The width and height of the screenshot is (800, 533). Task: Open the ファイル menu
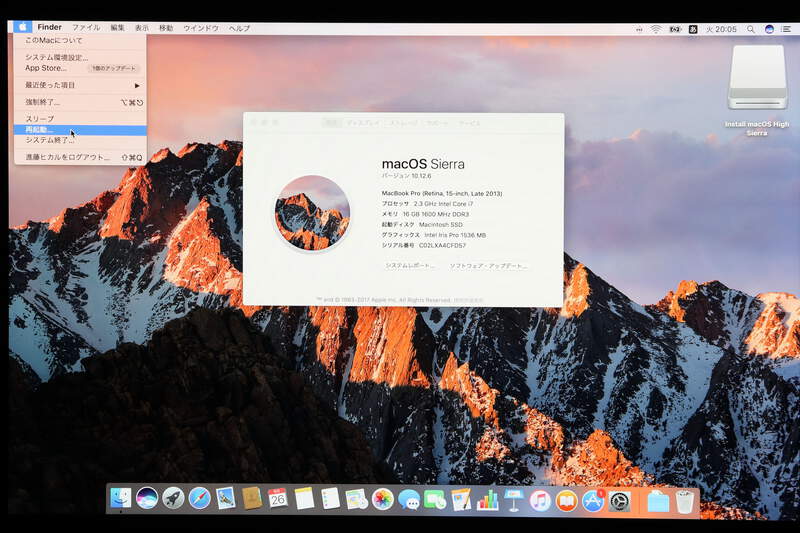86,28
